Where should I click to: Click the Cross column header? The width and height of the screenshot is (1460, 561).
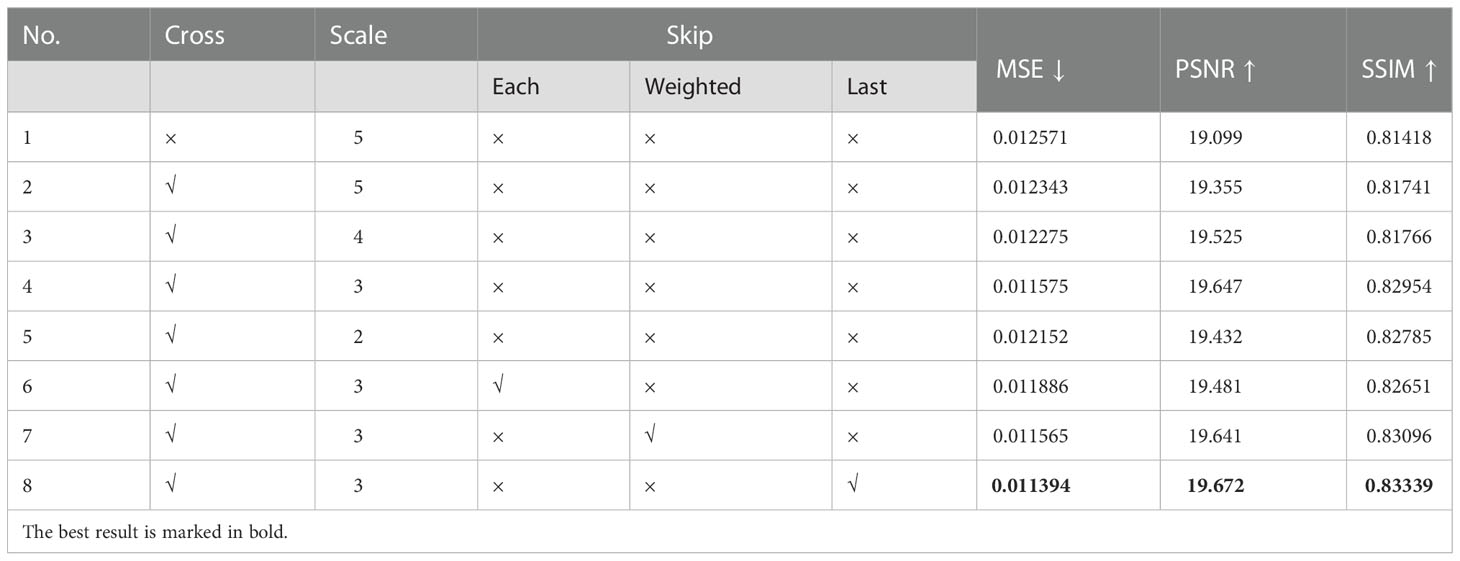194,36
